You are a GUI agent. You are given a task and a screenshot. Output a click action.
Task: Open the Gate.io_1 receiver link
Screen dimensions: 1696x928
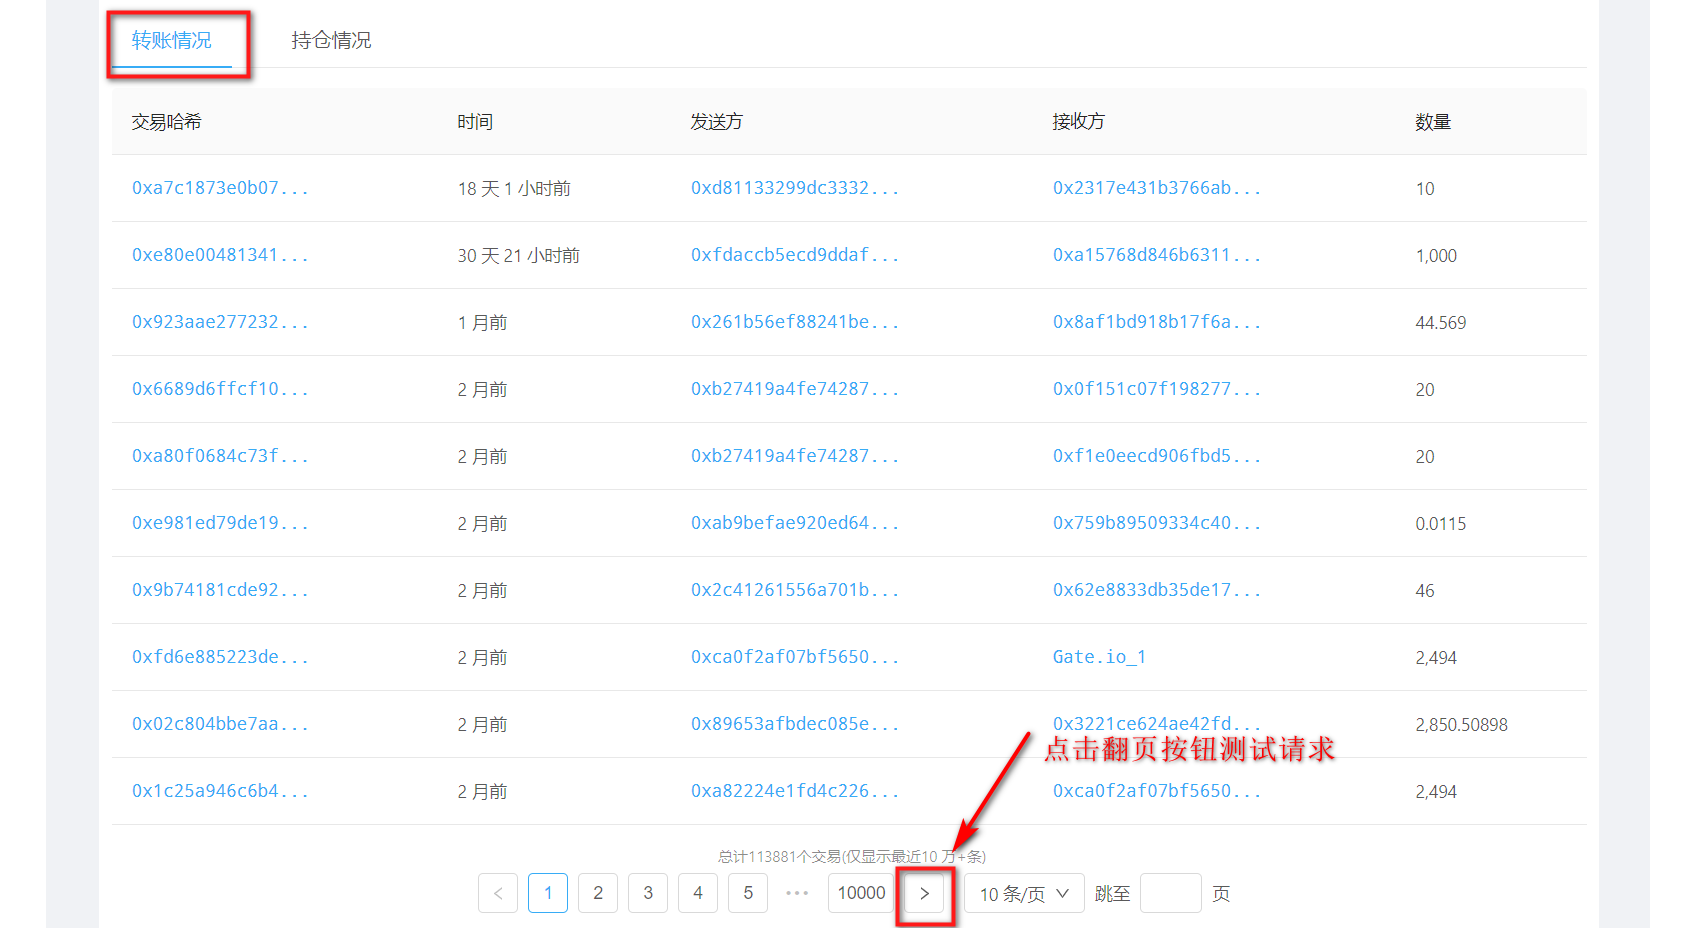click(x=1099, y=657)
